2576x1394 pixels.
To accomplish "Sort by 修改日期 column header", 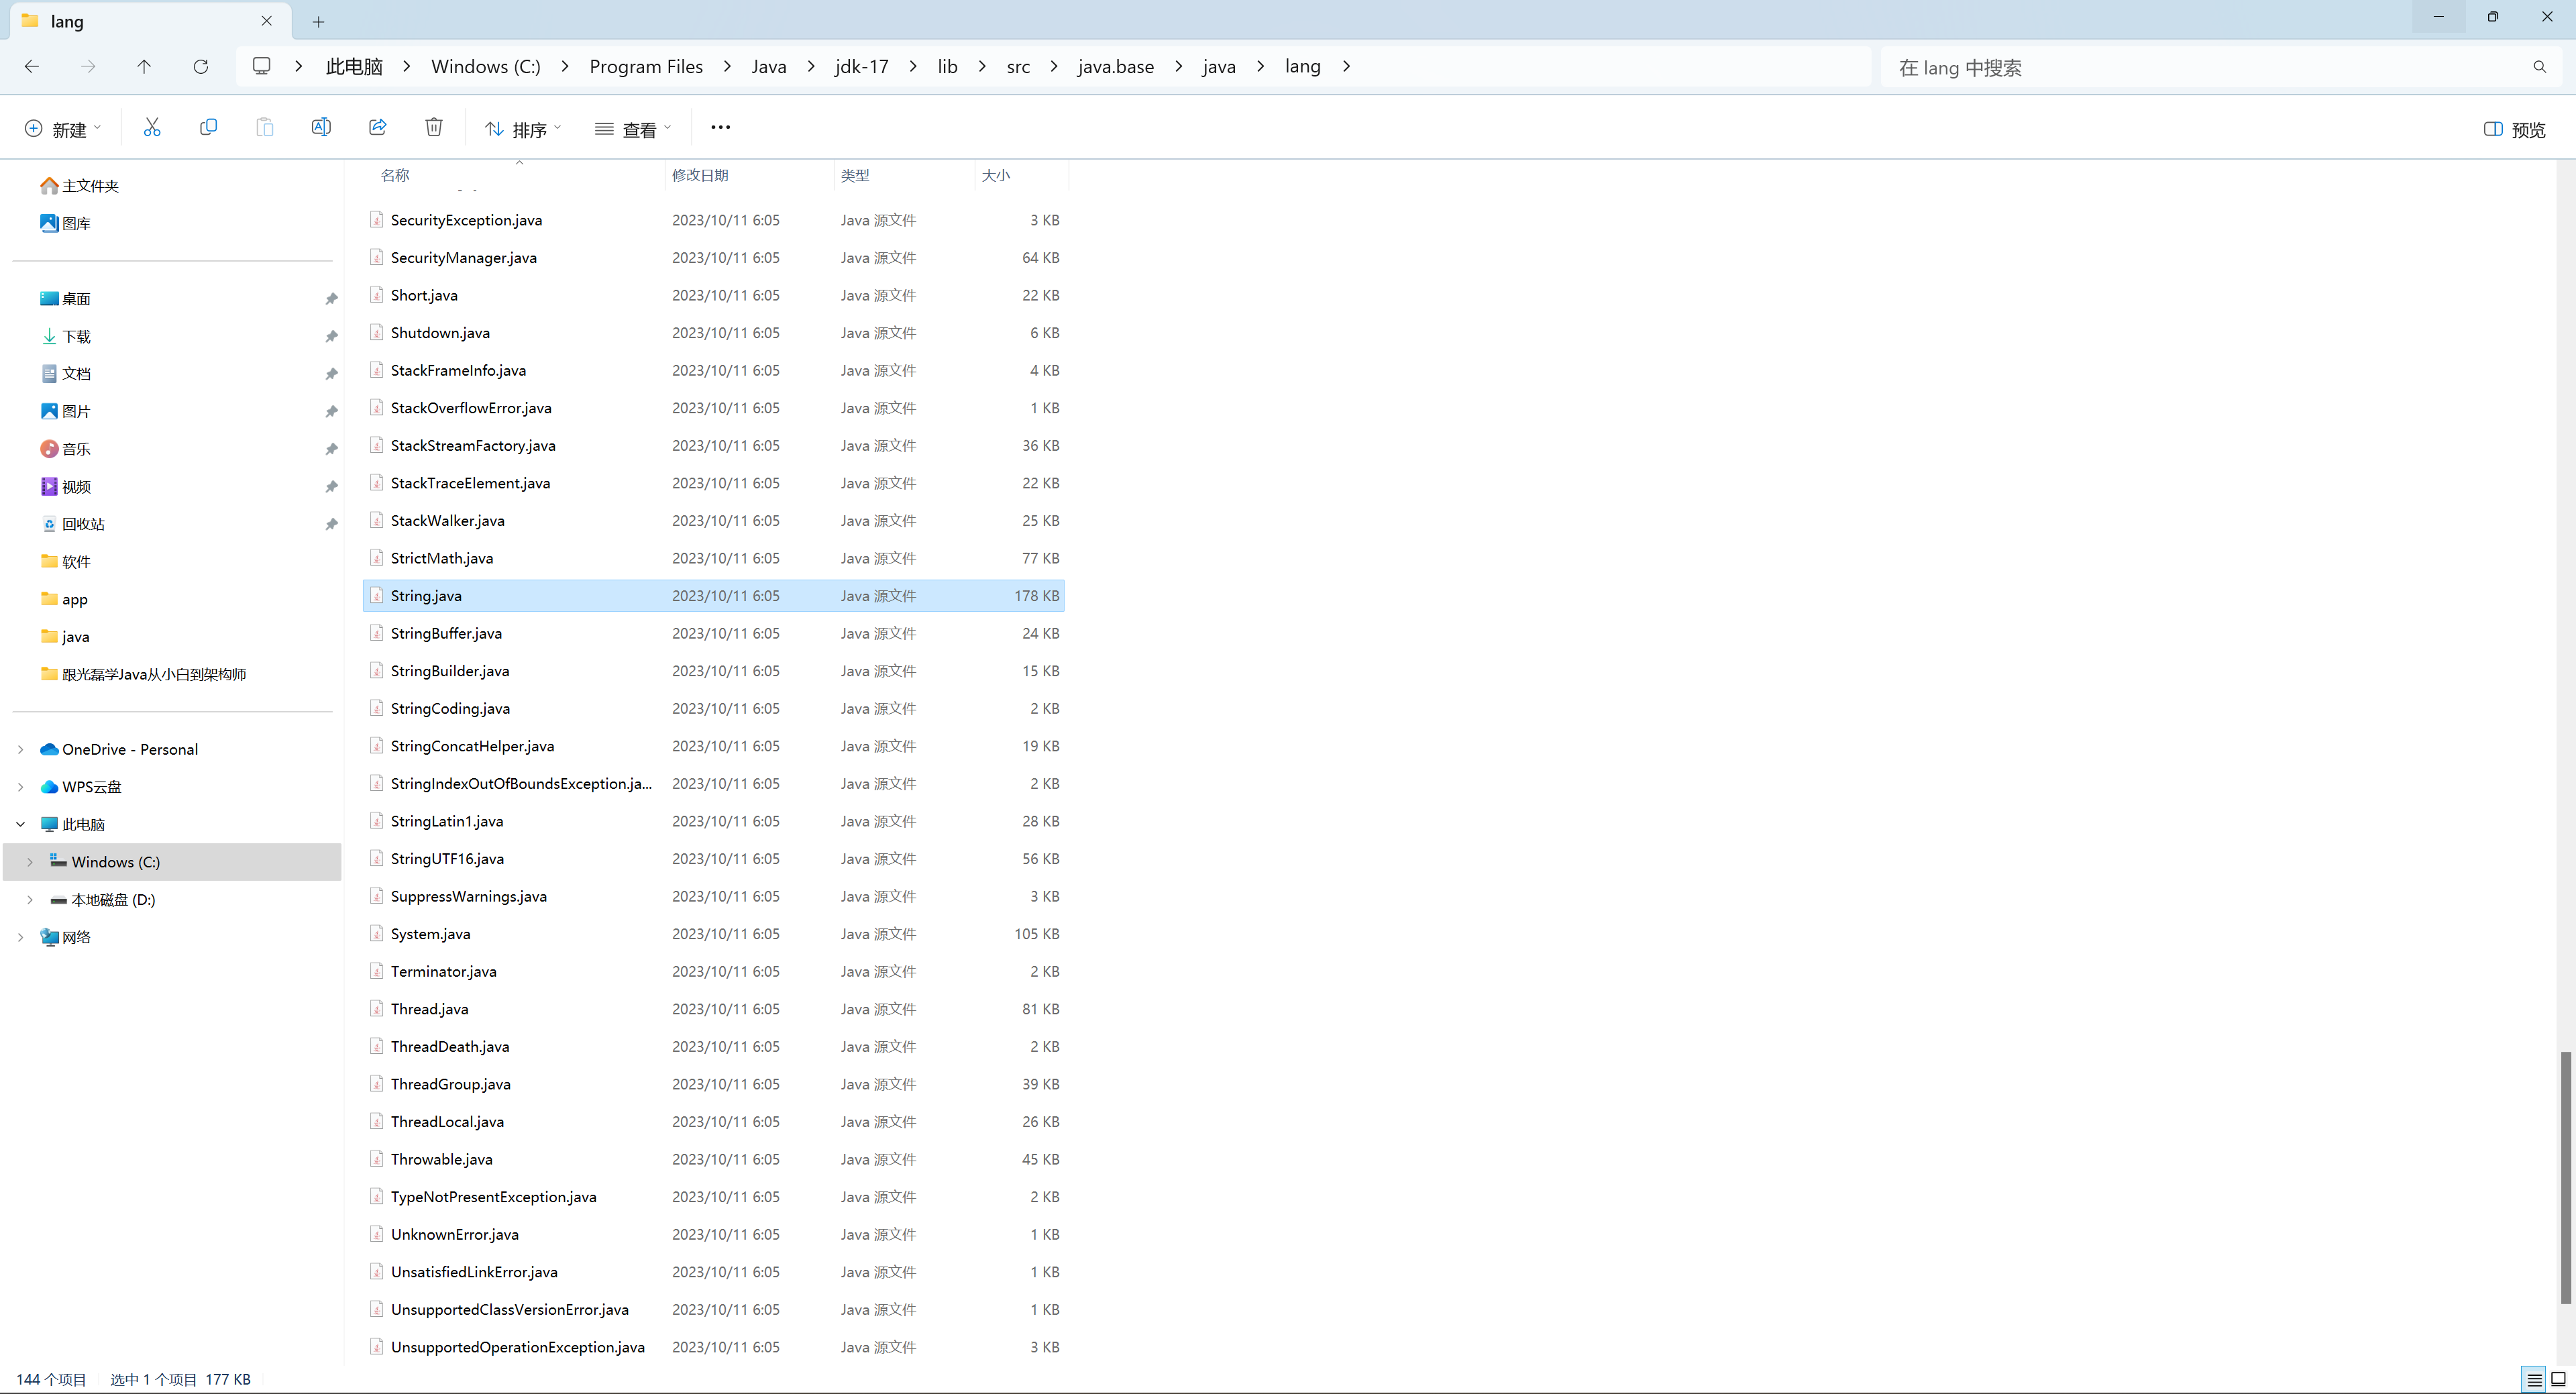I will coord(750,175).
